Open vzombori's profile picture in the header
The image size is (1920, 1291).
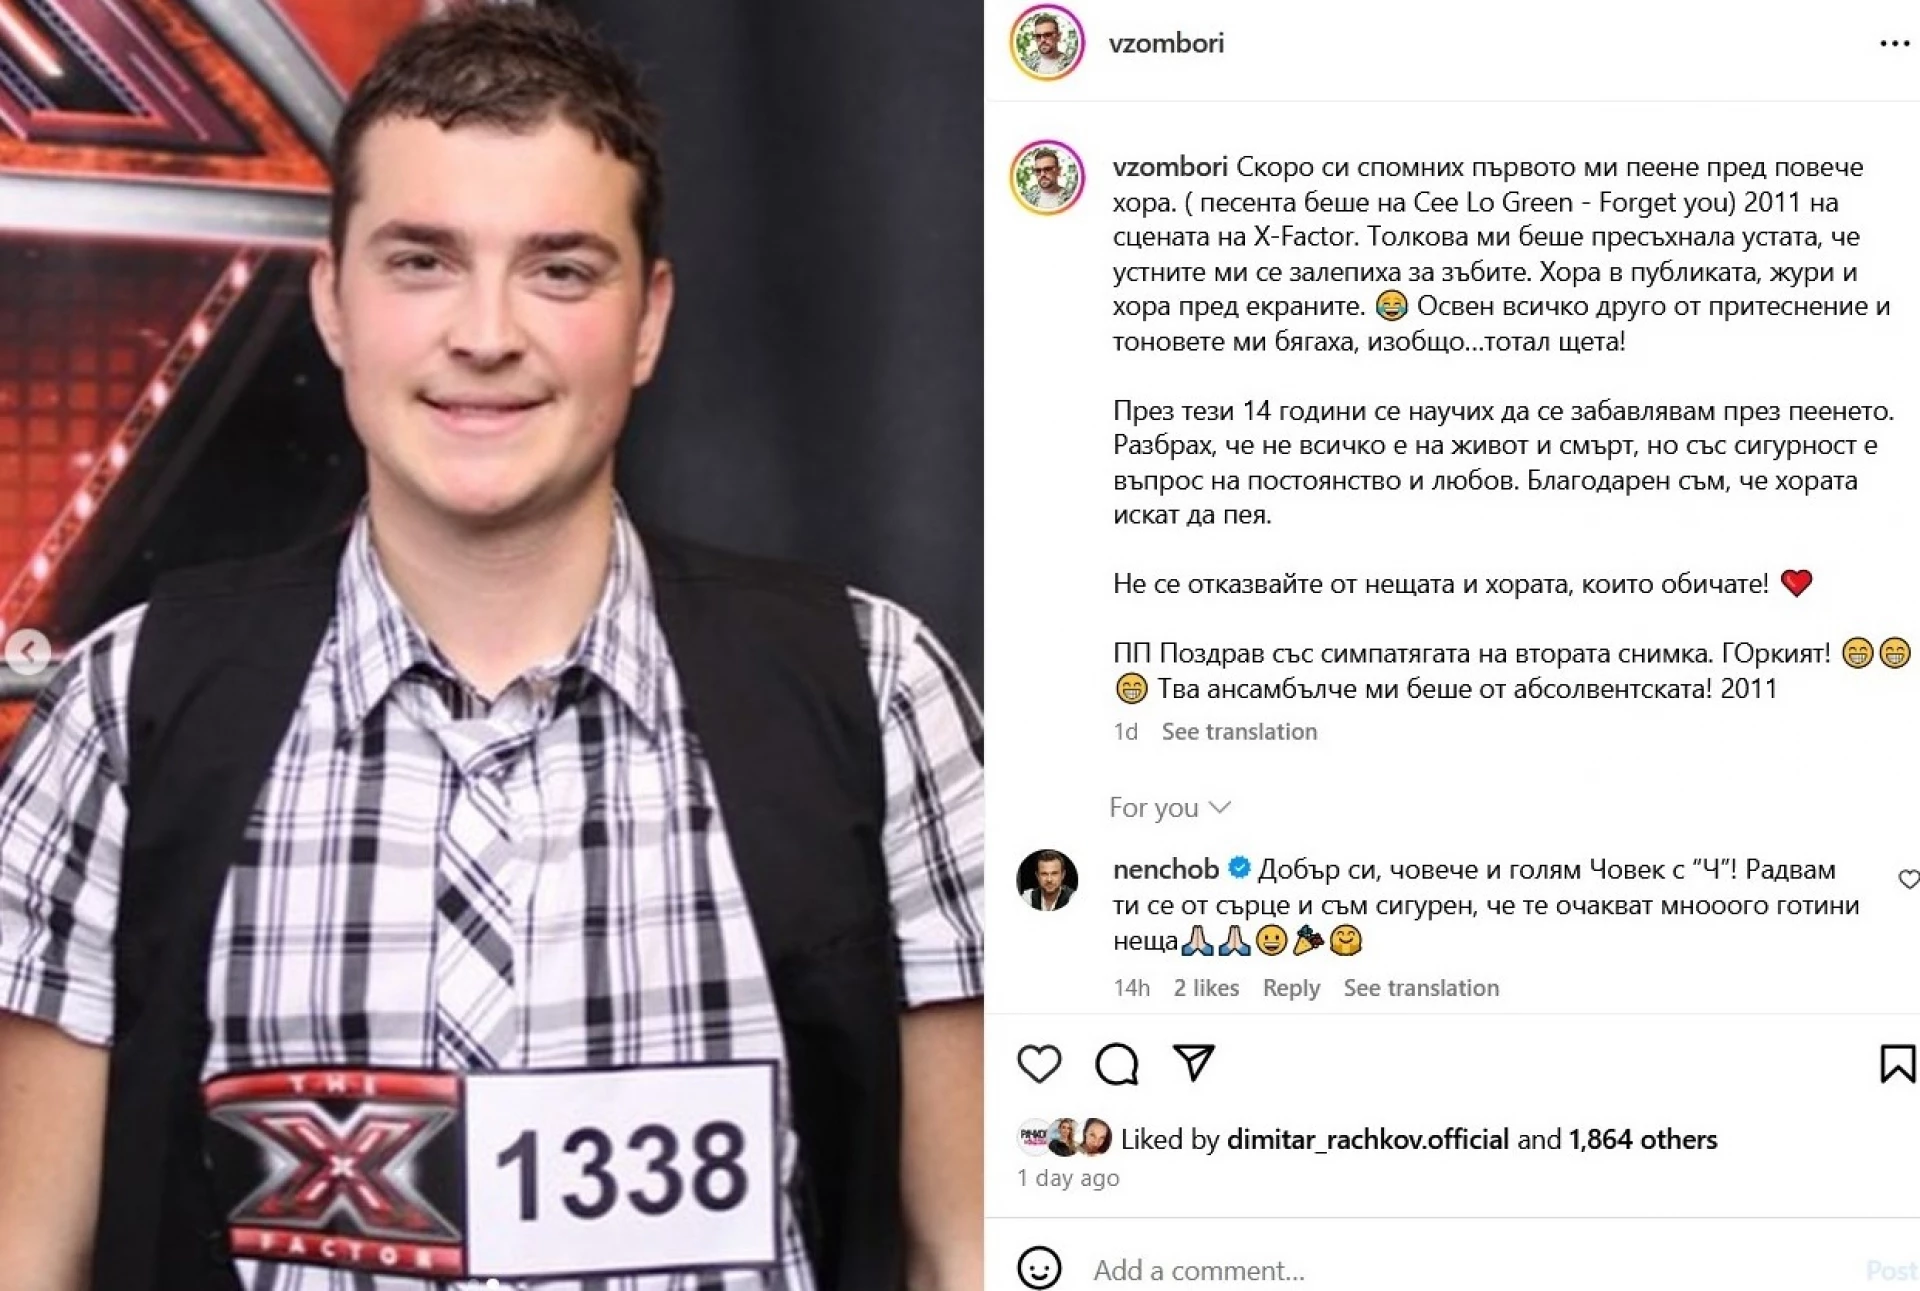click(1047, 43)
